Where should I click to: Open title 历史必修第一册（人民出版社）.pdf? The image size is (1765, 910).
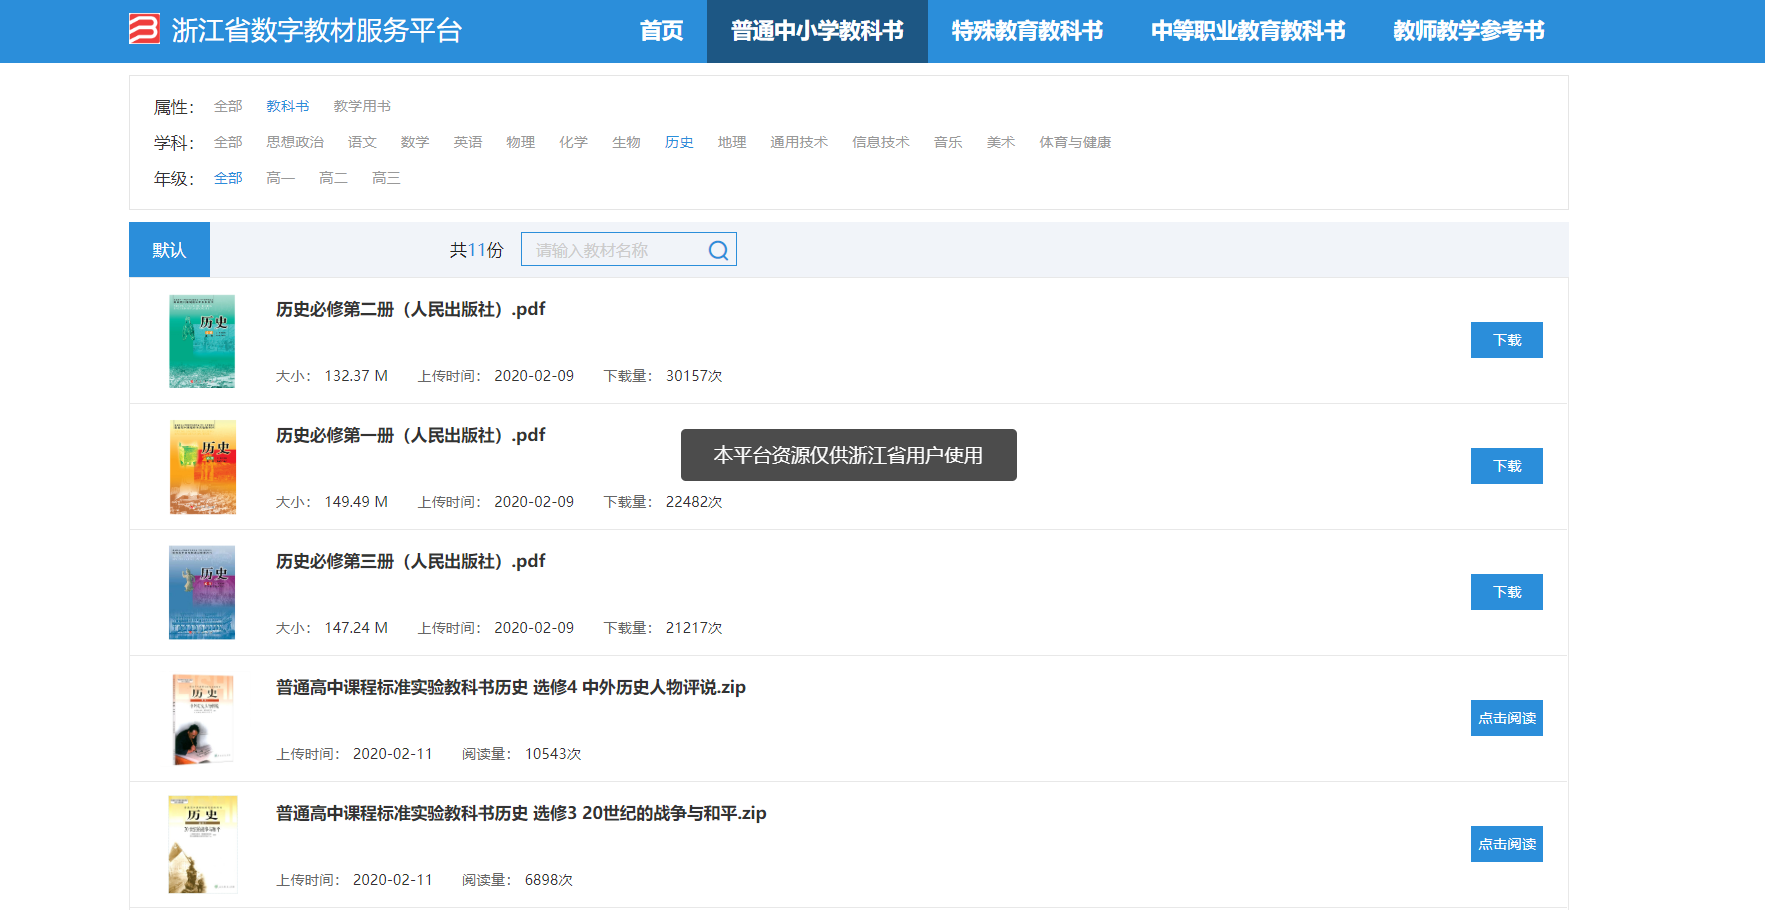coord(411,435)
